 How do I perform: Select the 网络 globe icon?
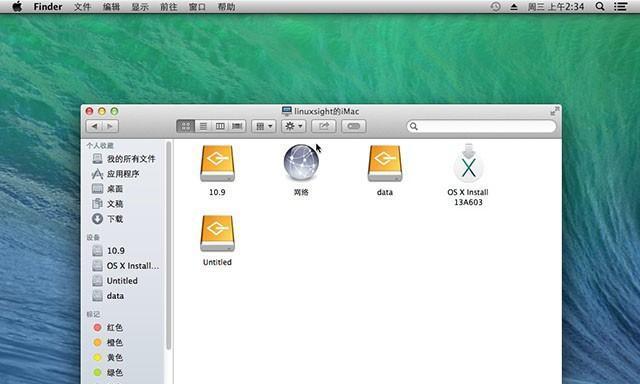pyautogui.click(x=301, y=162)
